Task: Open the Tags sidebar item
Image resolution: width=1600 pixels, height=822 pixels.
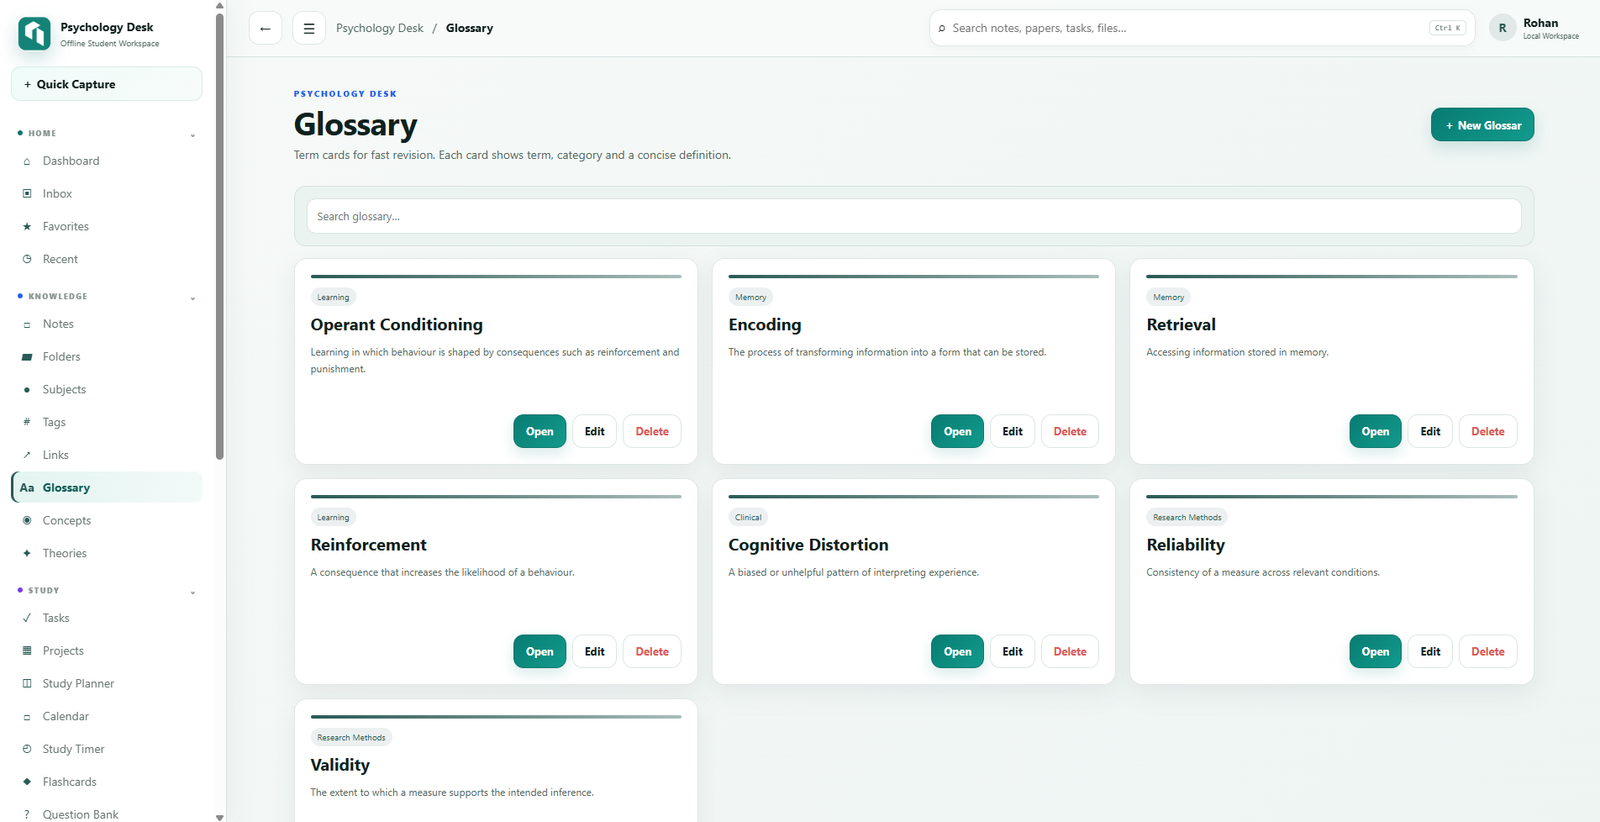Action: pos(106,422)
